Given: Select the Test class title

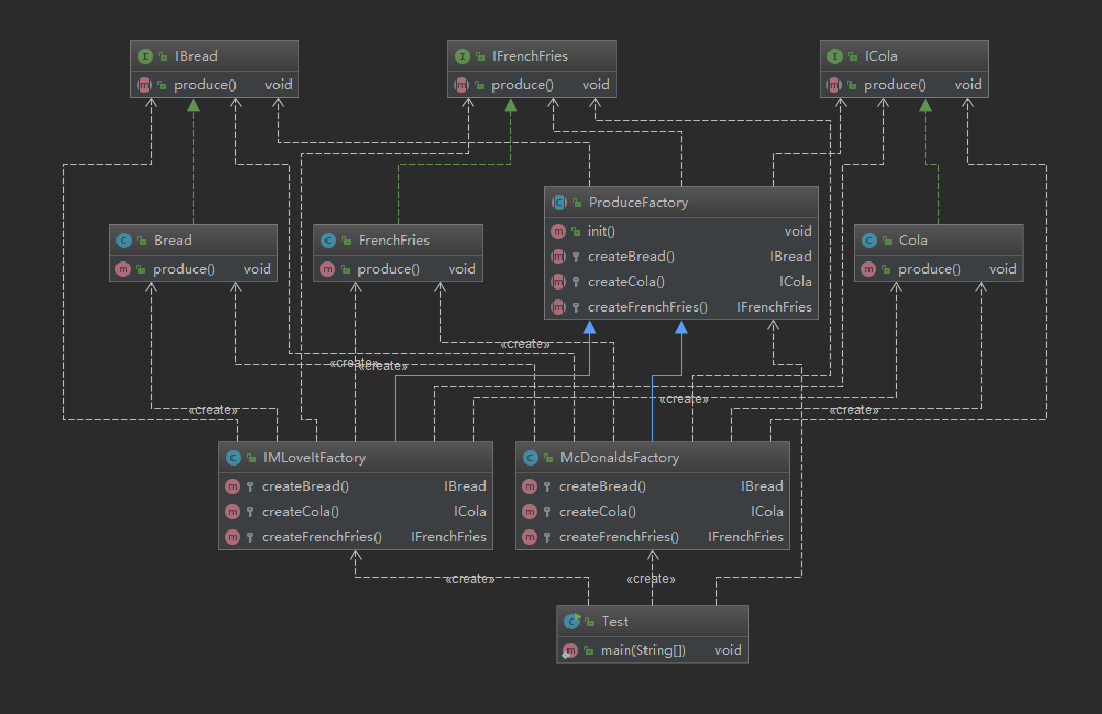Looking at the screenshot, I should pyautogui.click(x=615, y=621).
